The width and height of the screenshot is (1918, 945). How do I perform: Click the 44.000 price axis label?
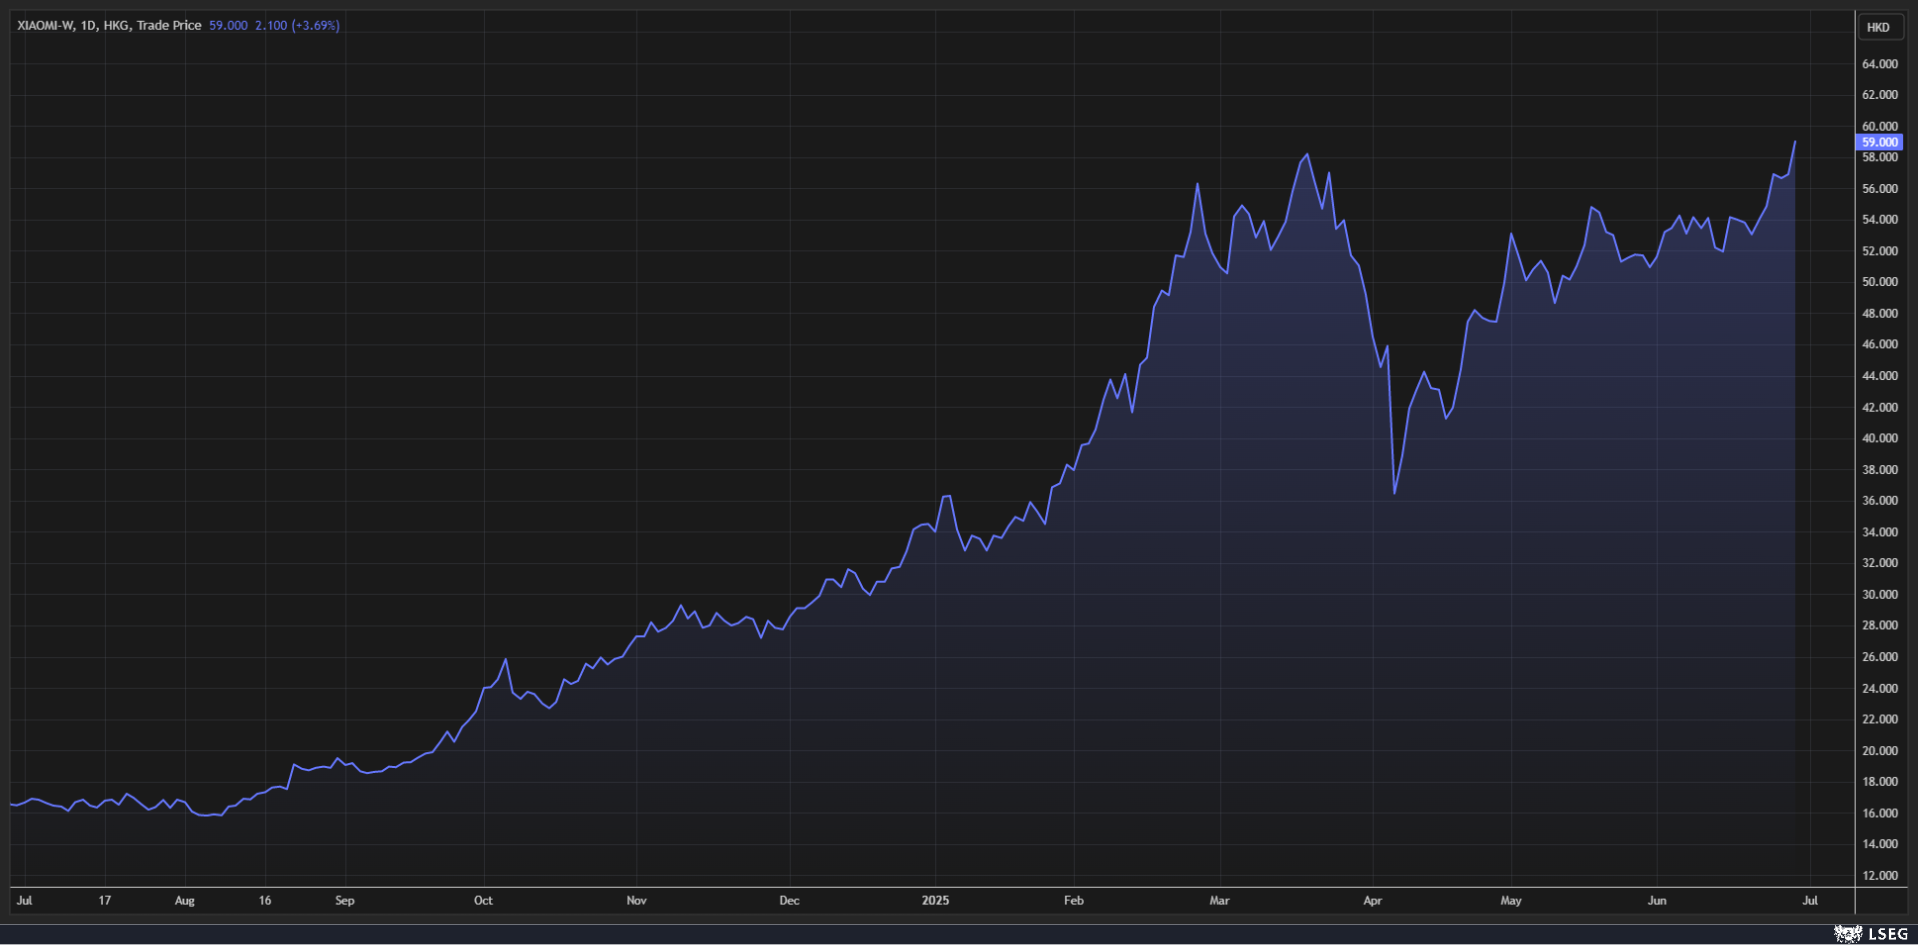point(1879,376)
